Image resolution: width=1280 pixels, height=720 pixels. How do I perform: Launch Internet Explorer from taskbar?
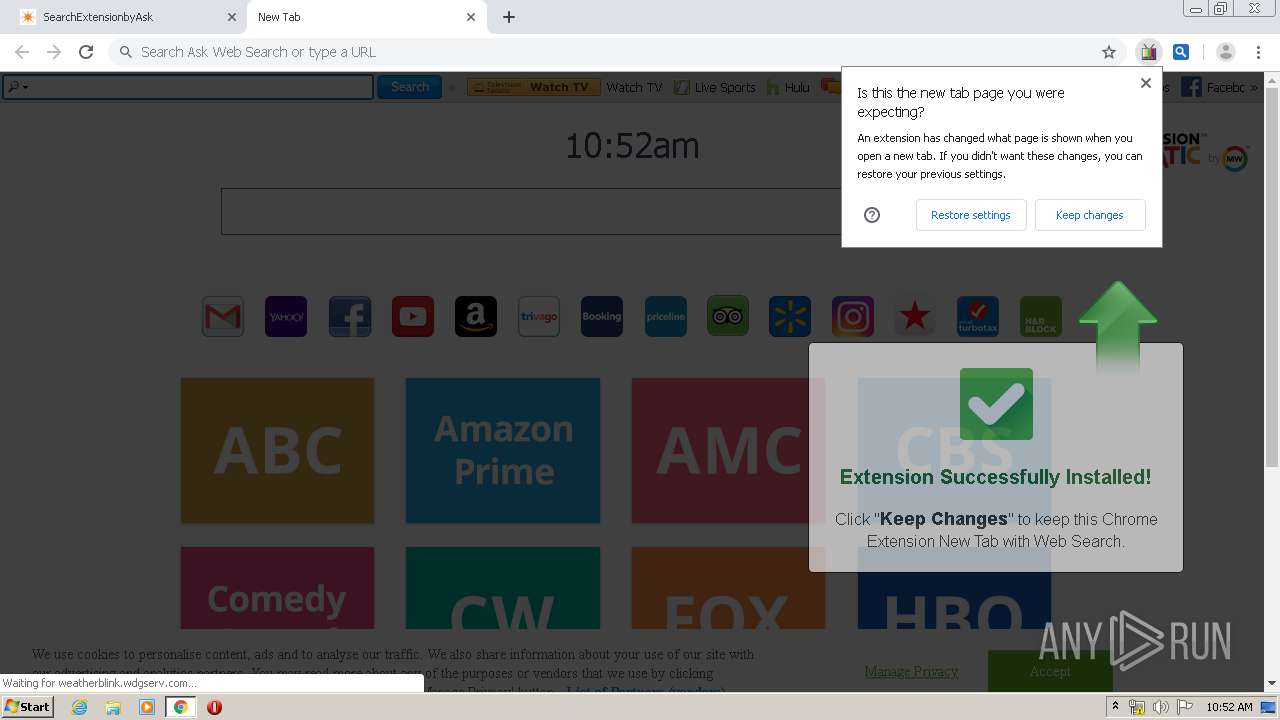pyautogui.click(x=80, y=707)
